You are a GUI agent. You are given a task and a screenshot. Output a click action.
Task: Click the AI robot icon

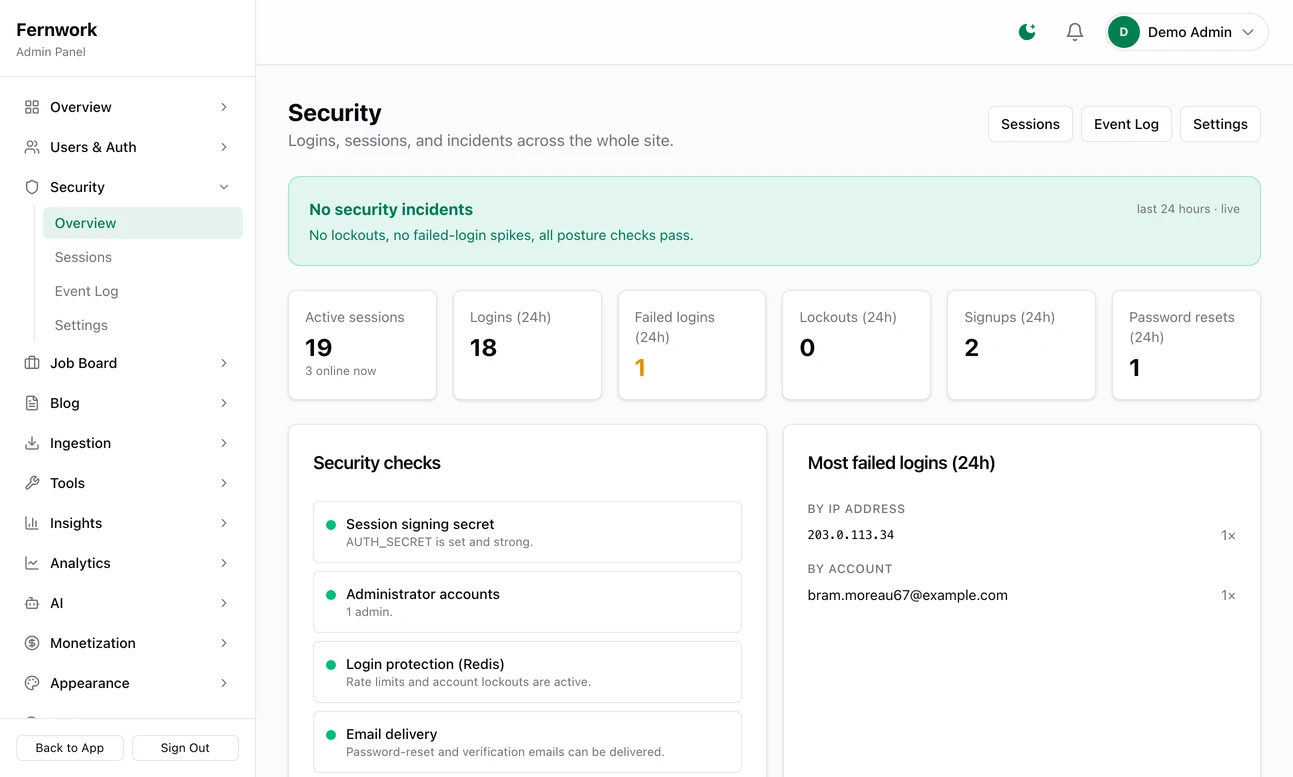pos(32,603)
